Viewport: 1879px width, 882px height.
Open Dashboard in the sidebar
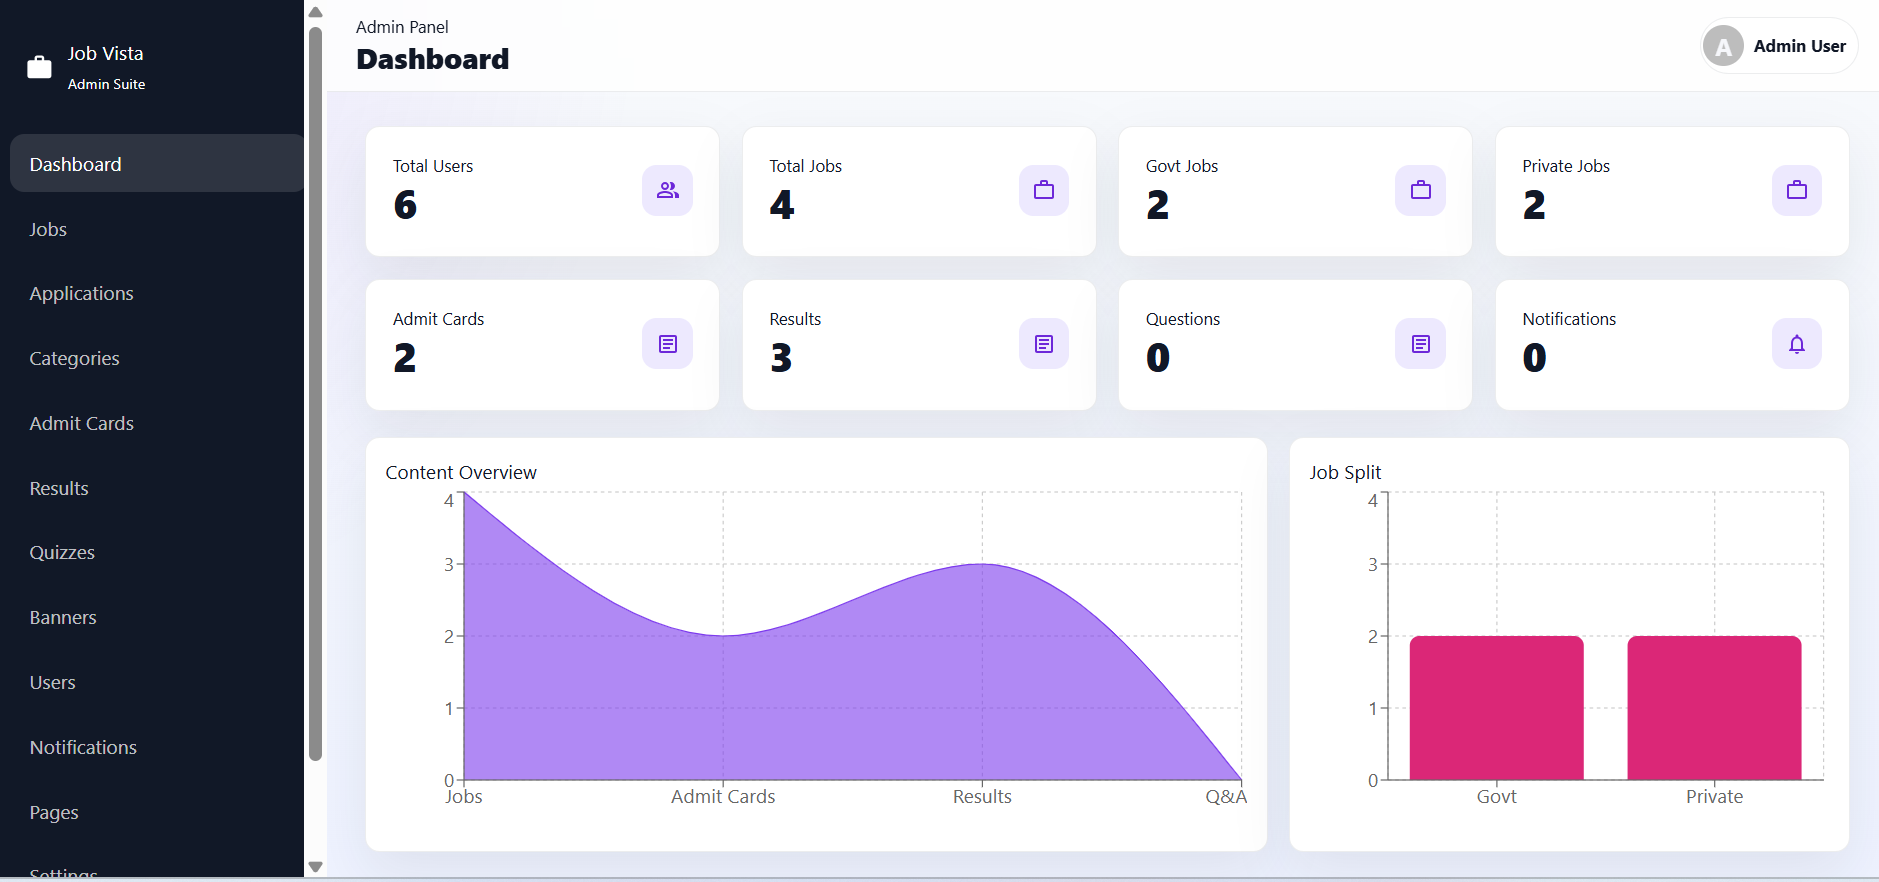click(157, 164)
